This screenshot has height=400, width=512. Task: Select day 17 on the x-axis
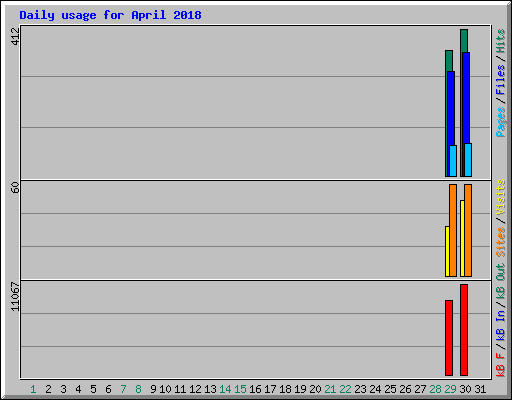(270, 389)
